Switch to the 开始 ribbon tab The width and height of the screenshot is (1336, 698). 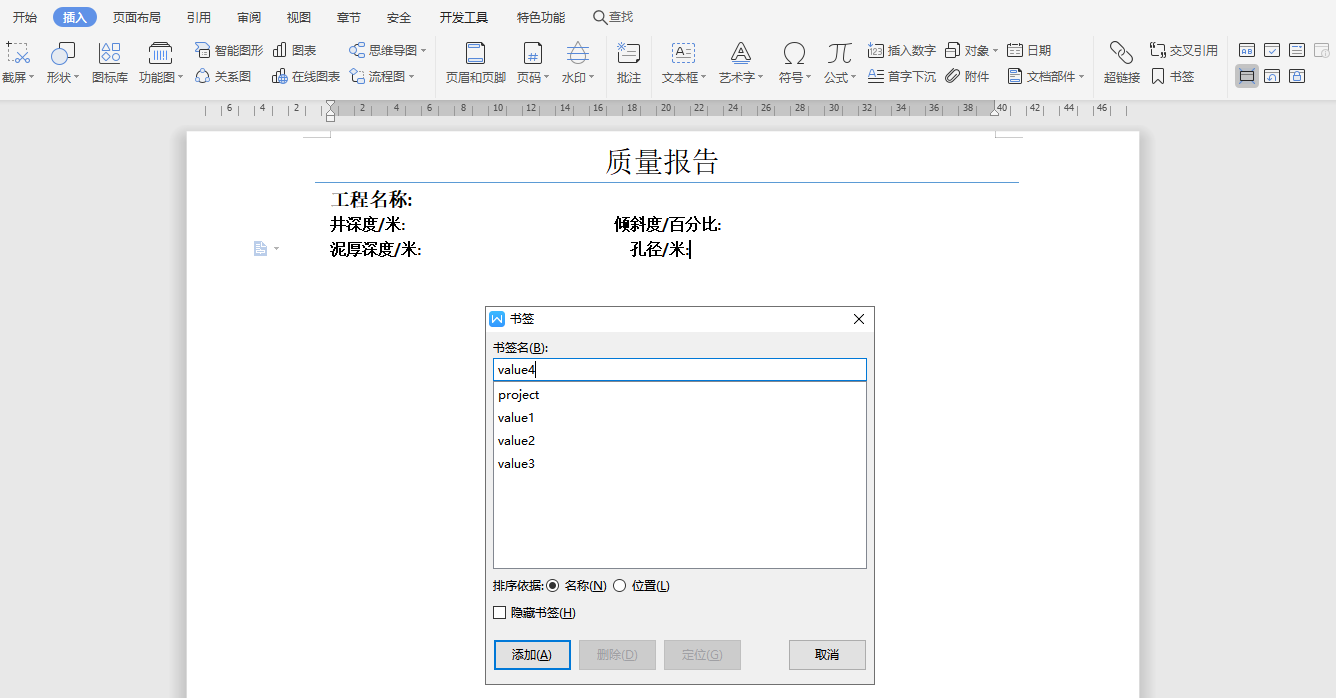pyautogui.click(x=25, y=16)
